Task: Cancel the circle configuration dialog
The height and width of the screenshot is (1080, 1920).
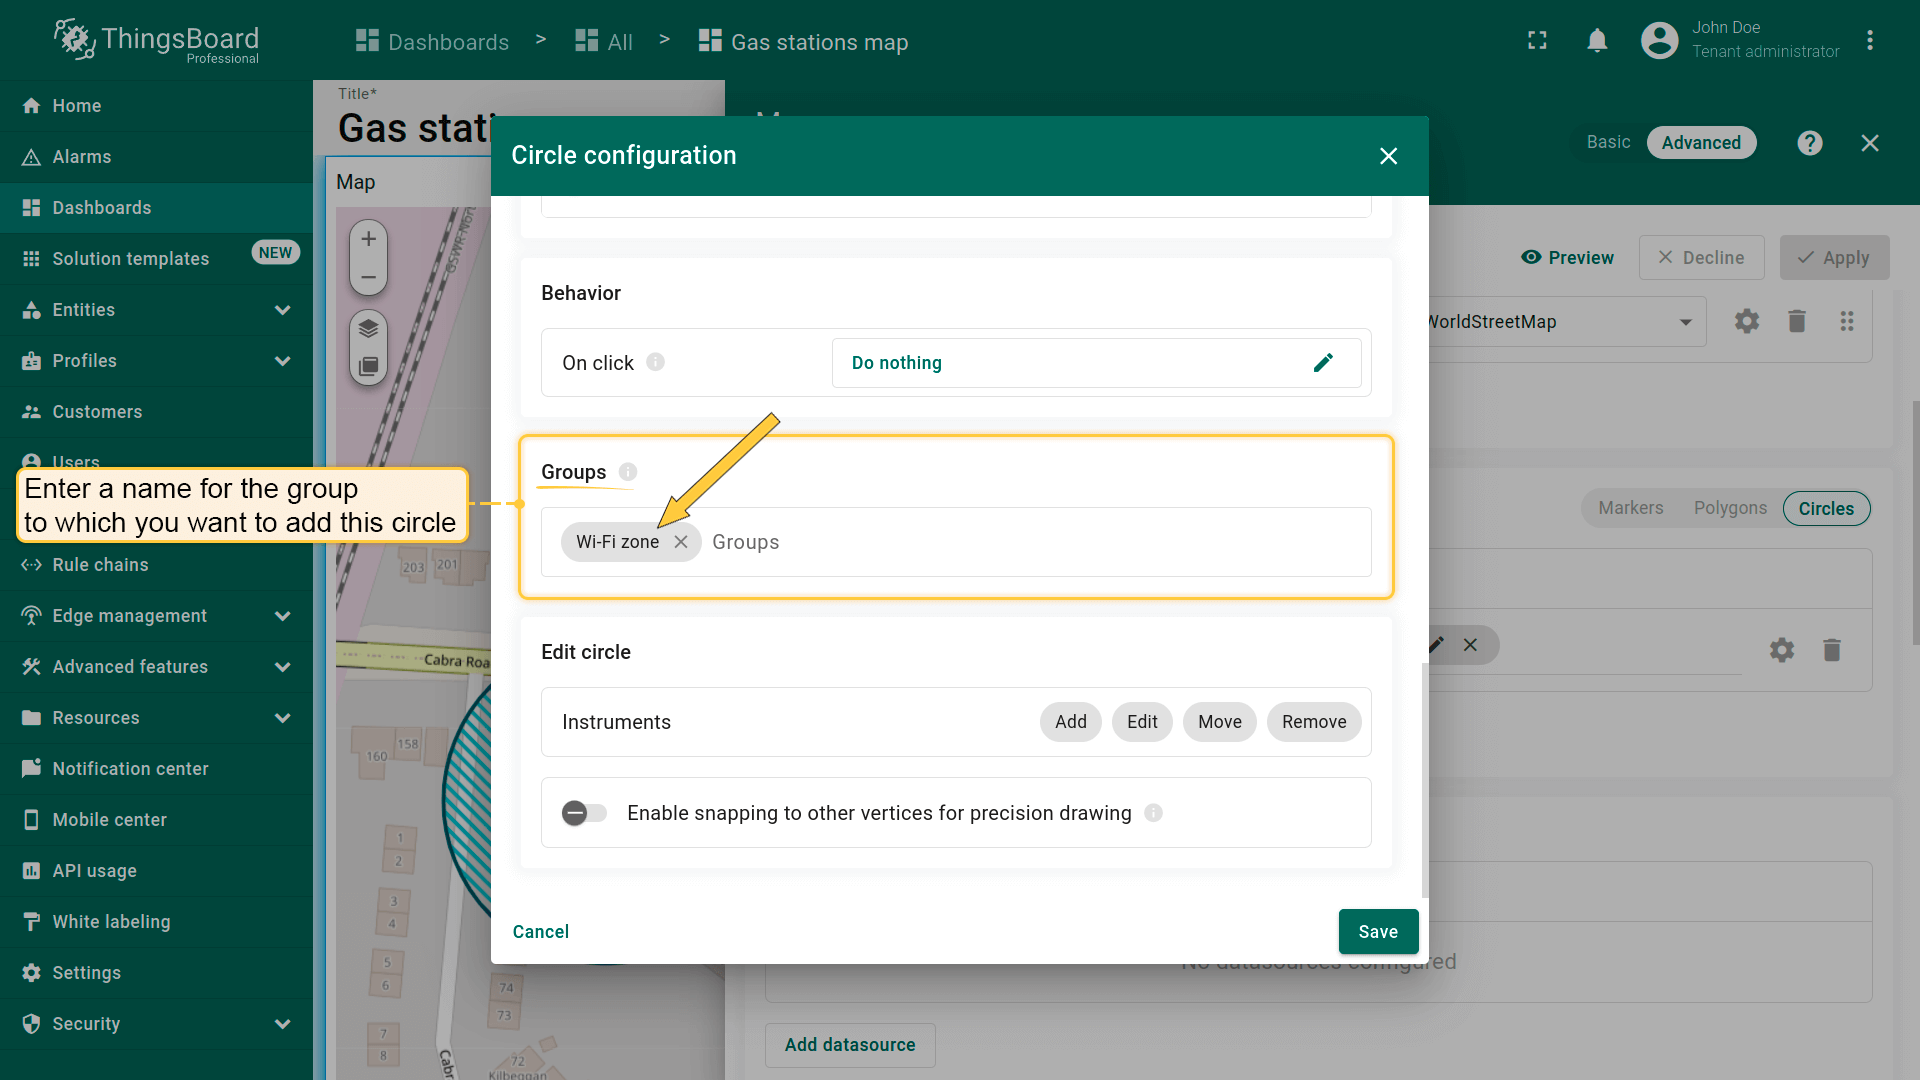Action: (x=540, y=932)
